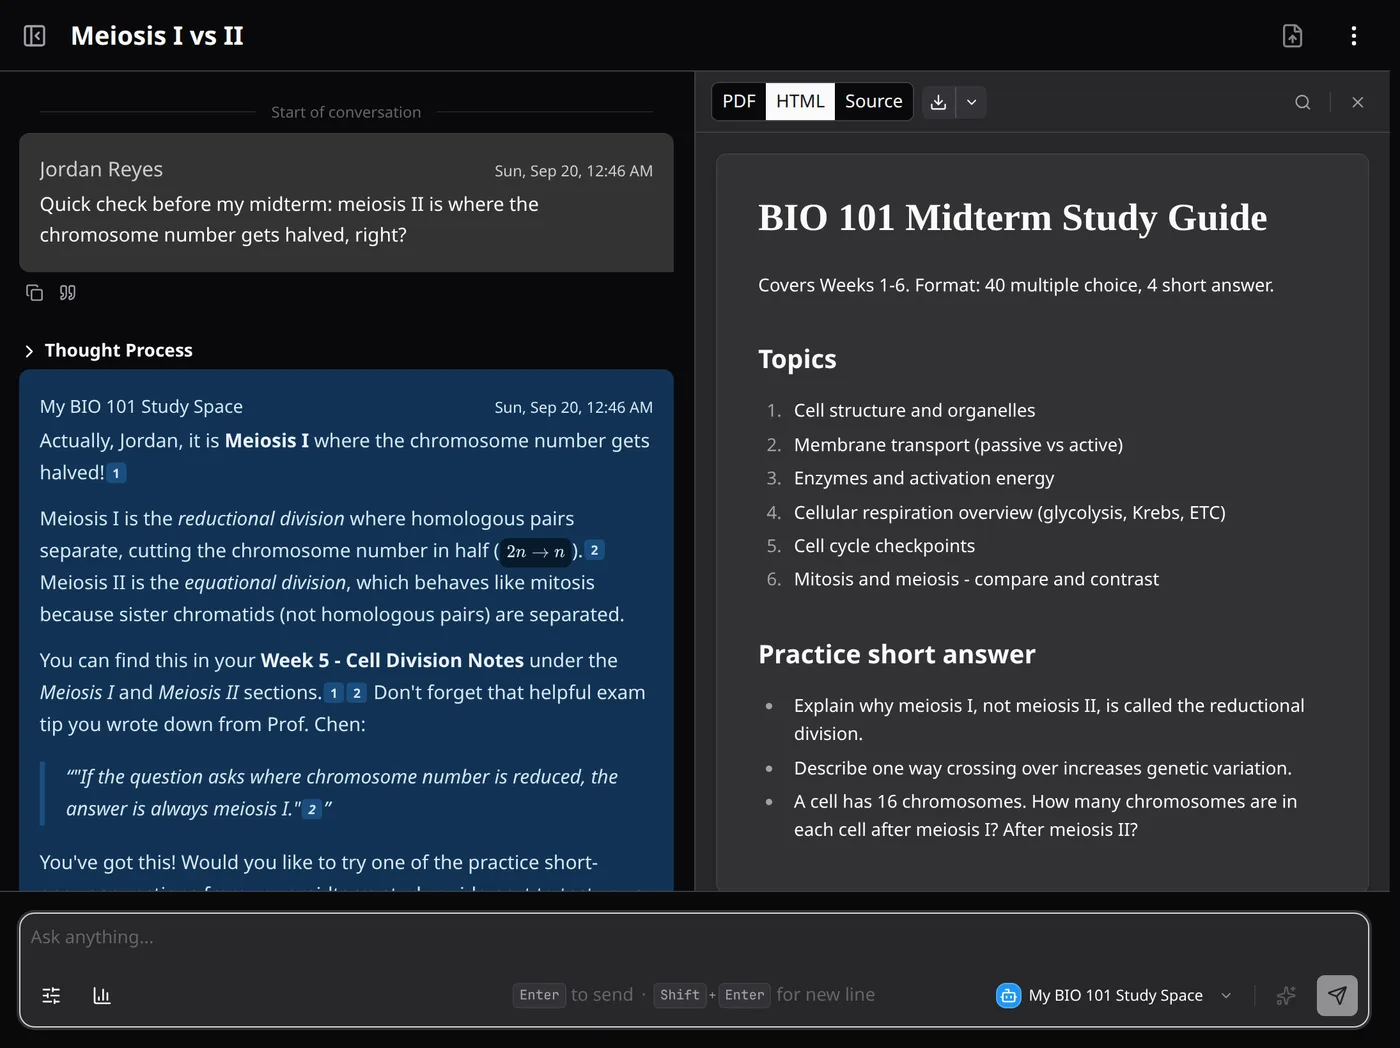Click the send message button

[x=1337, y=995]
